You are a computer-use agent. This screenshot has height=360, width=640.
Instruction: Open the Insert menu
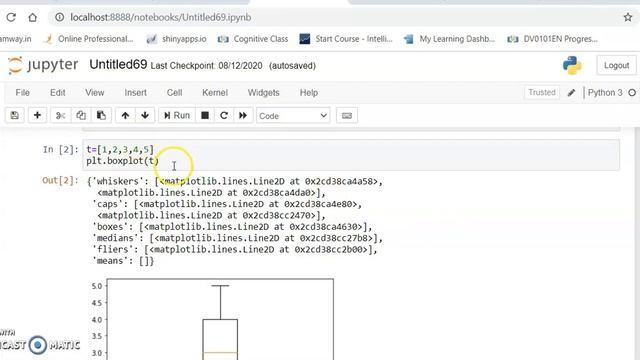(x=136, y=93)
